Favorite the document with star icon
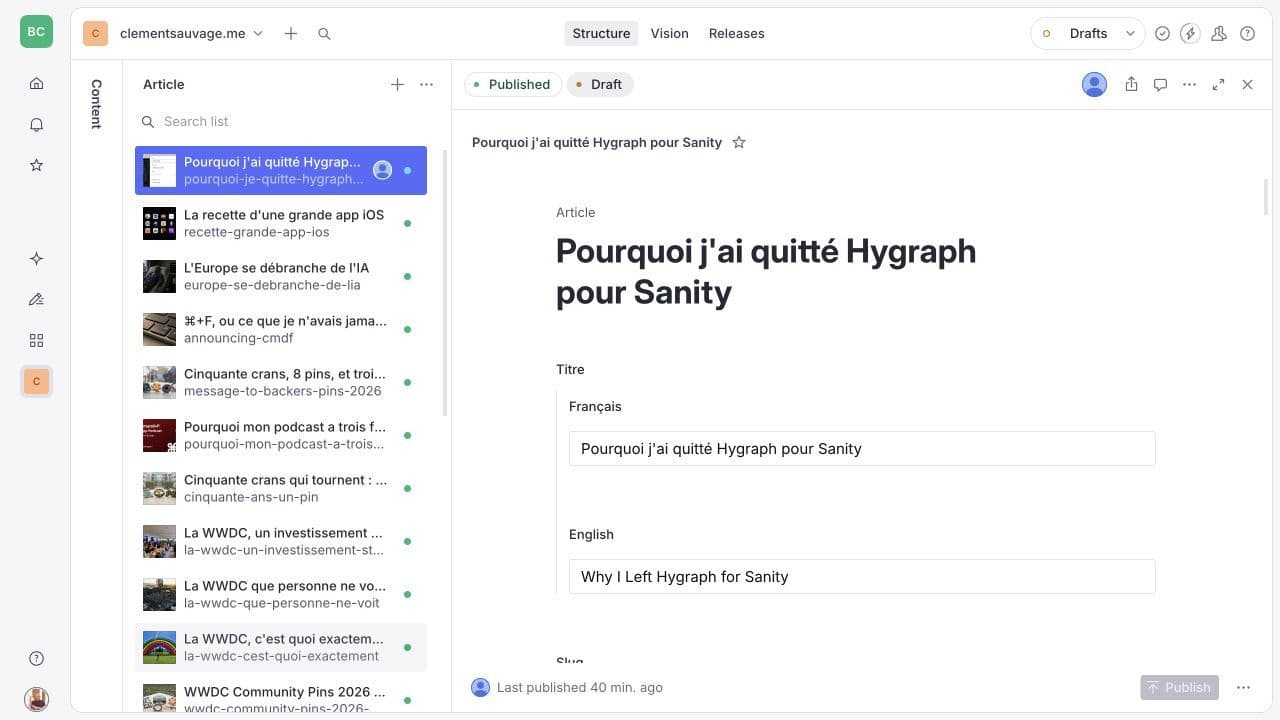The width and height of the screenshot is (1280, 720). point(739,142)
